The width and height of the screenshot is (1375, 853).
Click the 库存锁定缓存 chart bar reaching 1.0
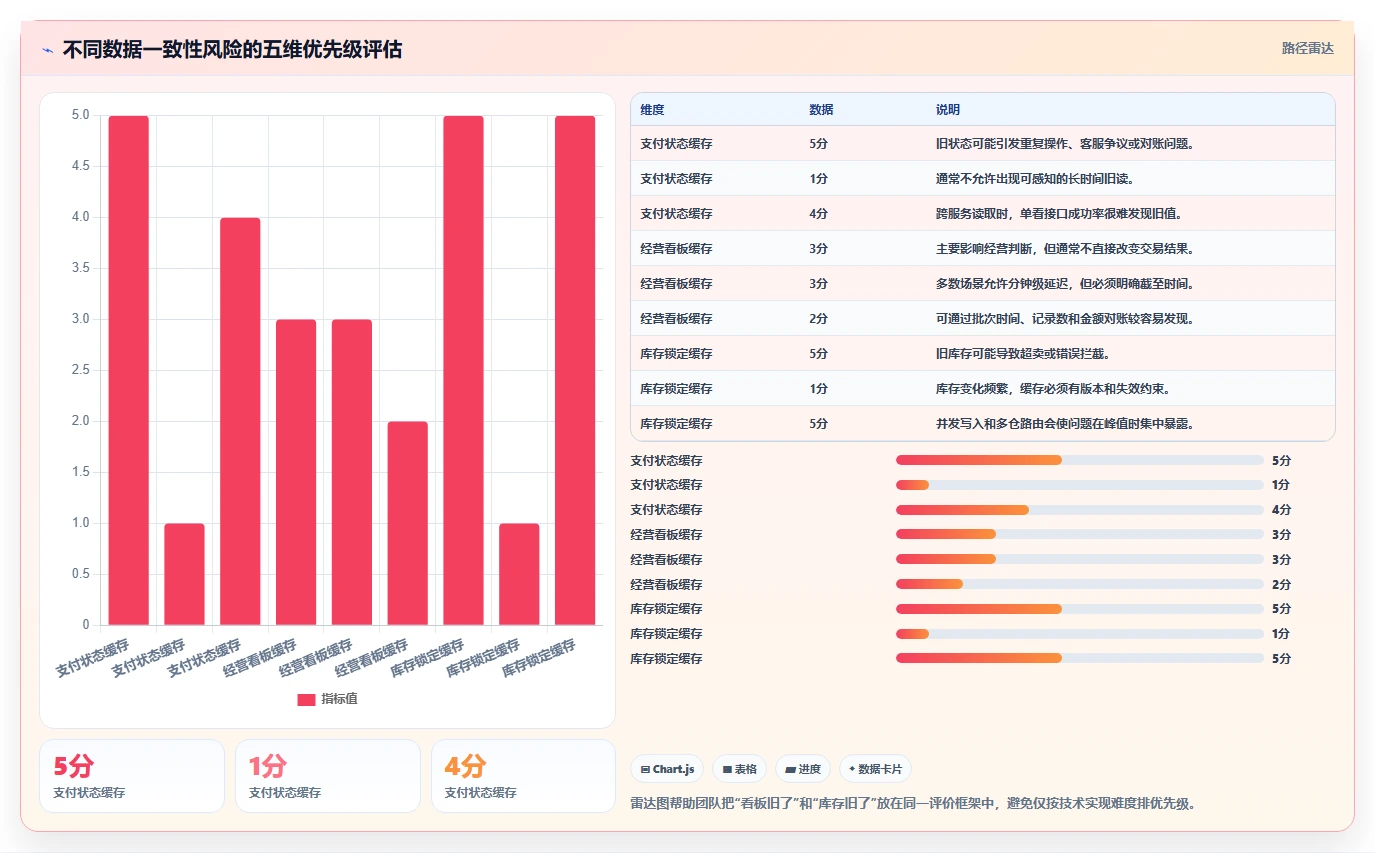[x=519, y=574]
